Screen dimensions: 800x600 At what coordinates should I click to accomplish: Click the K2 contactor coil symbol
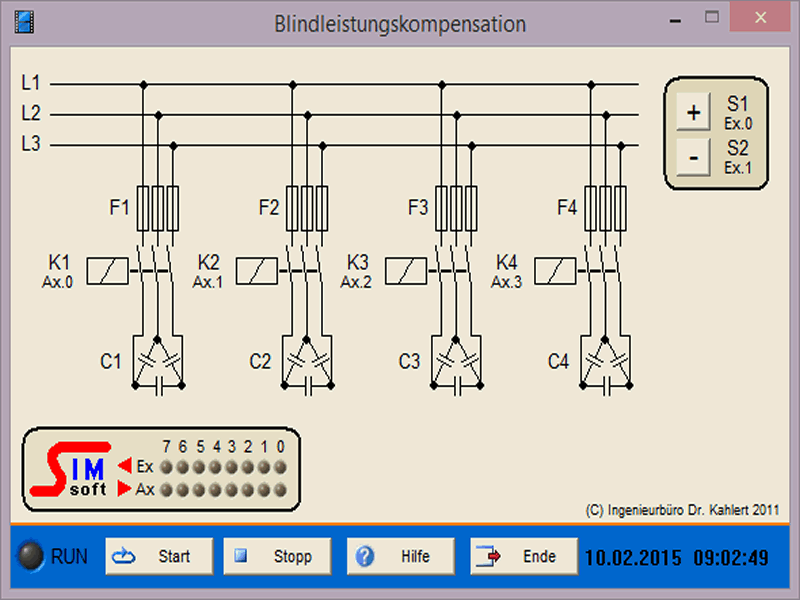257,271
